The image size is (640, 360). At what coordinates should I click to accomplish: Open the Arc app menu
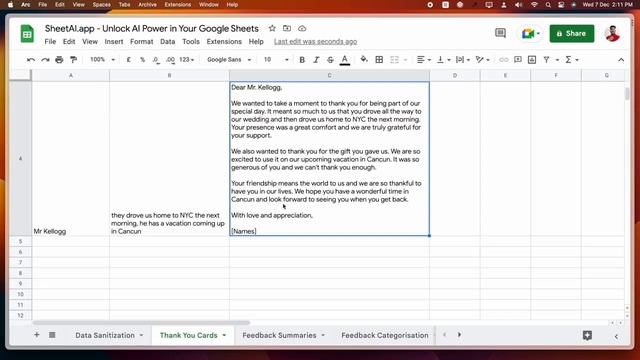26,4
